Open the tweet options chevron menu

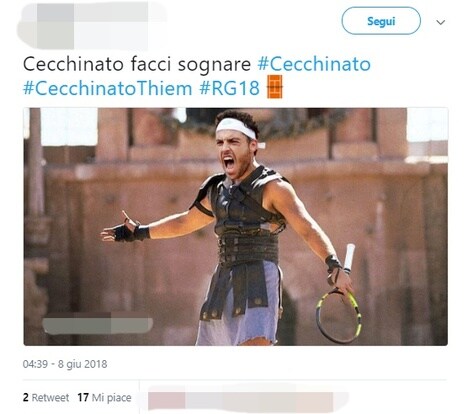click(441, 22)
